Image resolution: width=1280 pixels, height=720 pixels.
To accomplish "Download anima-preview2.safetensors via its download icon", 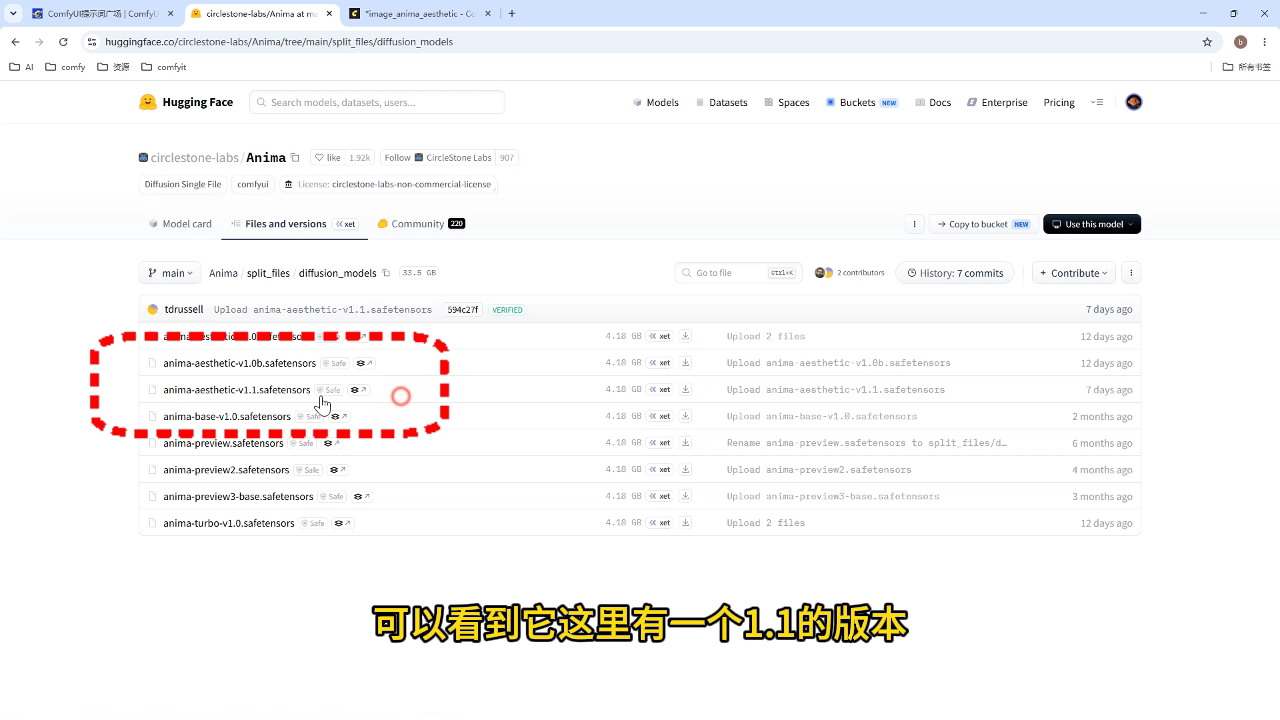I will coord(686,469).
